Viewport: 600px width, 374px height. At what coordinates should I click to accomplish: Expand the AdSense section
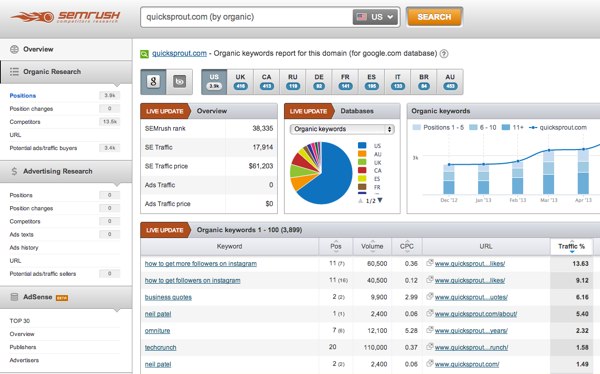[66, 297]
